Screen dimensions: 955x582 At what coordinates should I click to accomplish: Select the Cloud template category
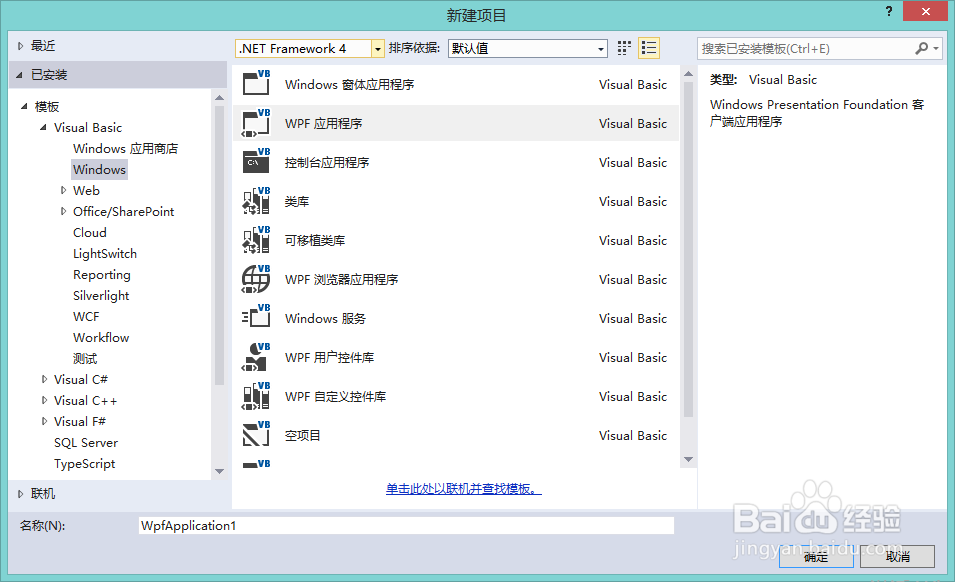[90, 233]
